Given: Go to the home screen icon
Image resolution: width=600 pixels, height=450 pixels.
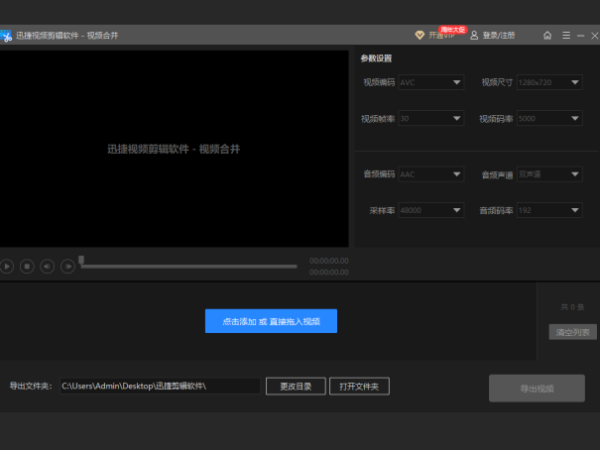Looking at the screenshot, I should tap(547, 35).
